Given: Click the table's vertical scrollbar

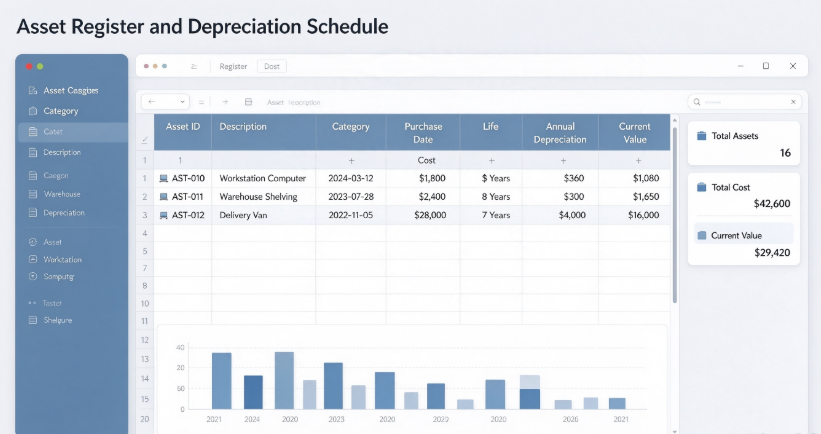Looking at the screenshot, I should pyautogui.click(x=674, y=215).
